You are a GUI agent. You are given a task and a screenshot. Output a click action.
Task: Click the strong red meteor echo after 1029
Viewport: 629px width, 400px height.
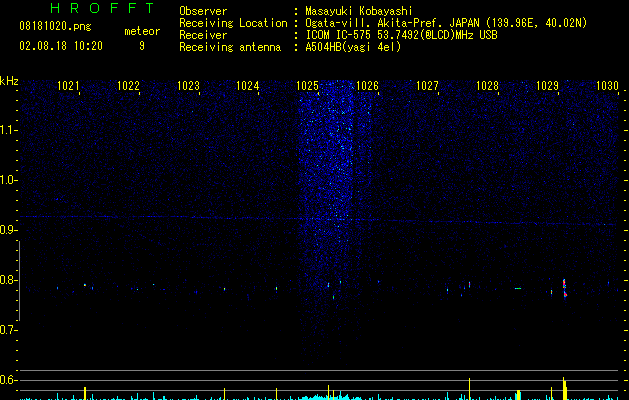click(564, 288)
